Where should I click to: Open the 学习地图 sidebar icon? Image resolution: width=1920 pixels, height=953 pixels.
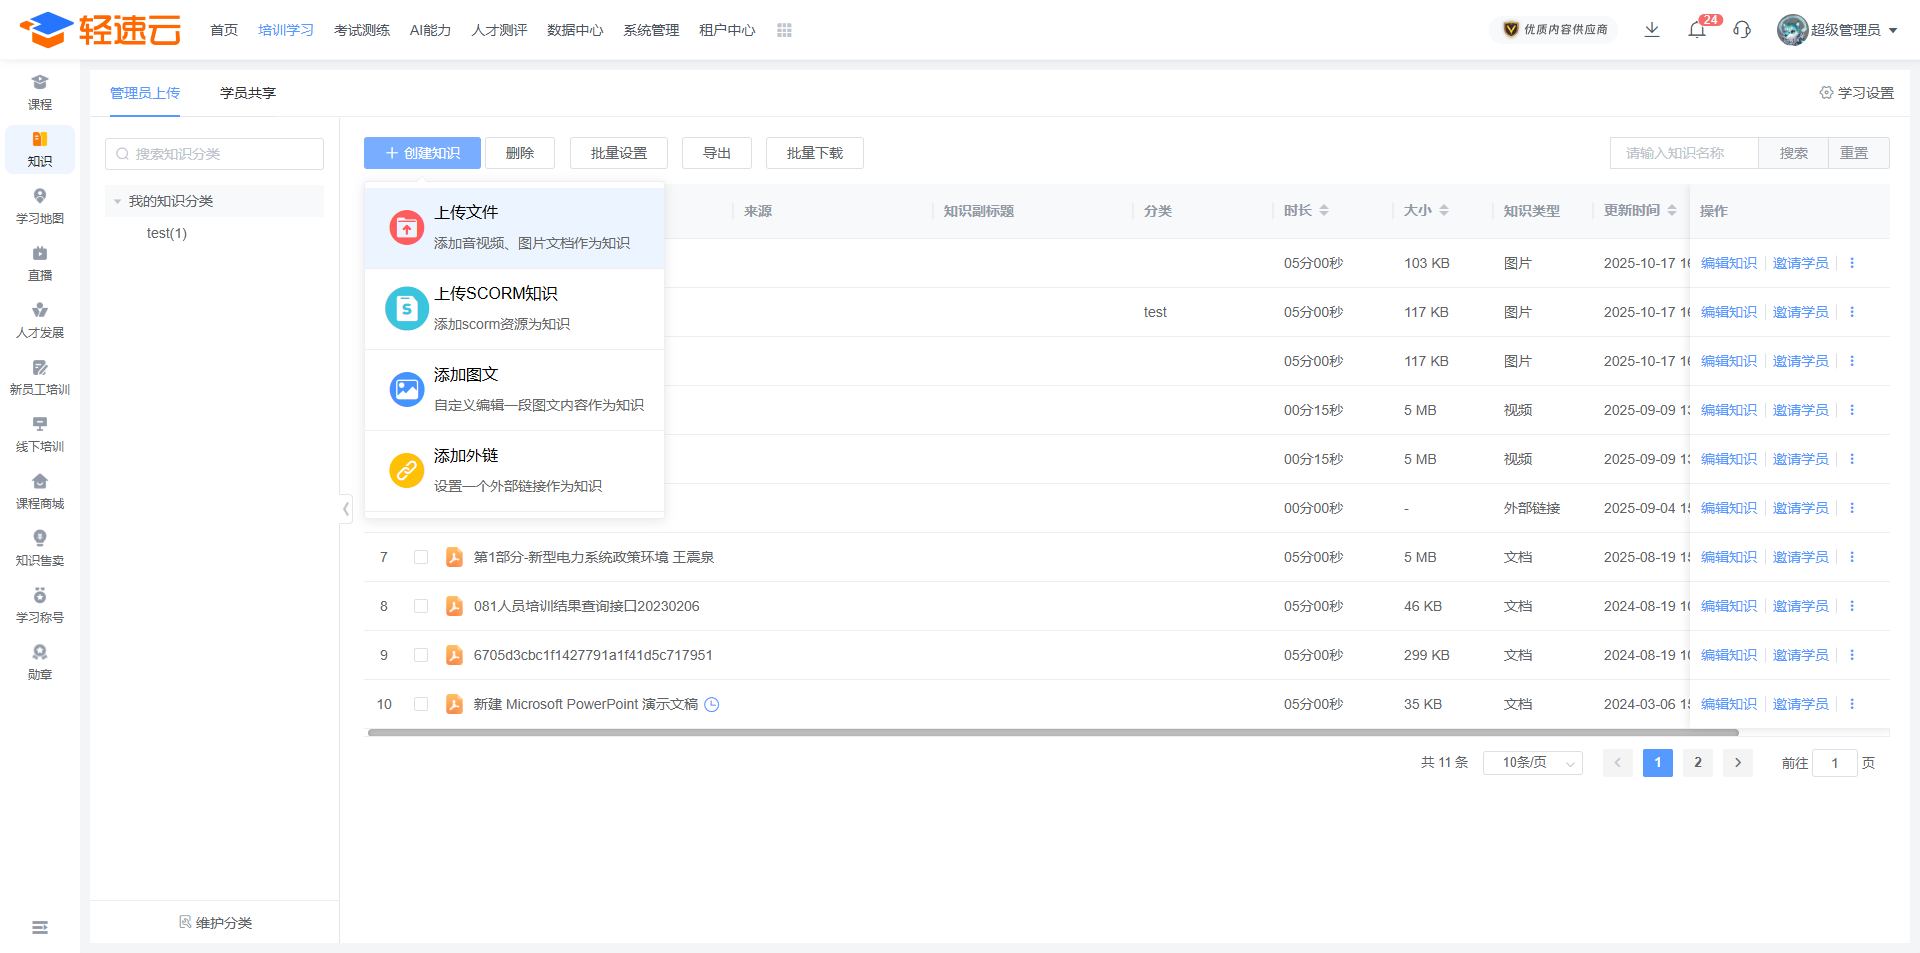click(x=39, y=207)
